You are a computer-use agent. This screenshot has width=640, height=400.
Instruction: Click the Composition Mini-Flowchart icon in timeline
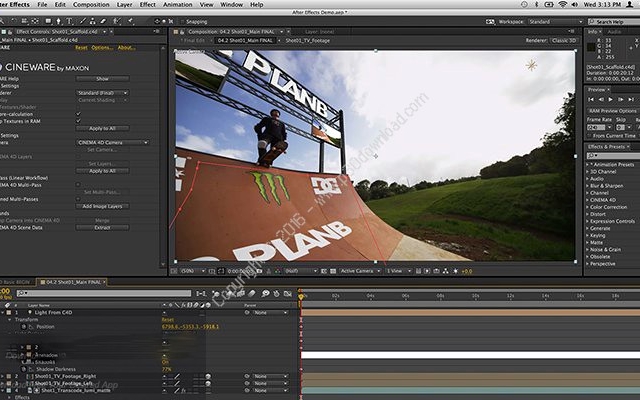pos(201,293)
